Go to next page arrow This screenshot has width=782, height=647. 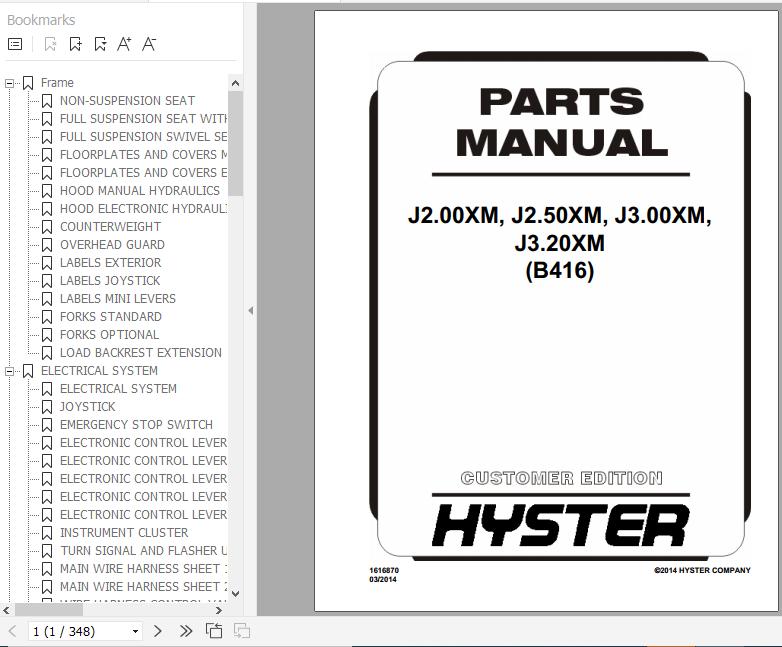[x=158, y=631]
